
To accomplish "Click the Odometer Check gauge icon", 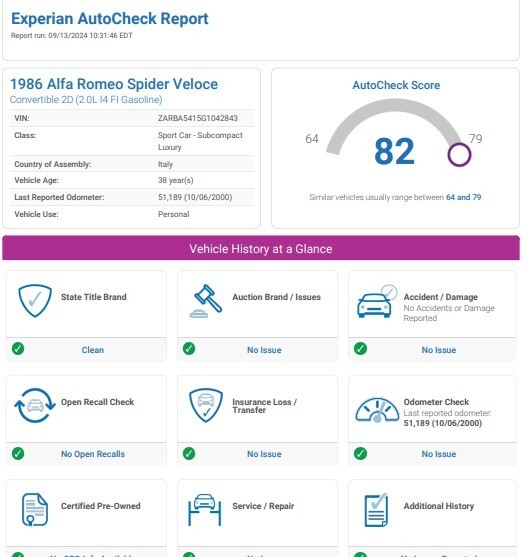I will pos(377,410).
